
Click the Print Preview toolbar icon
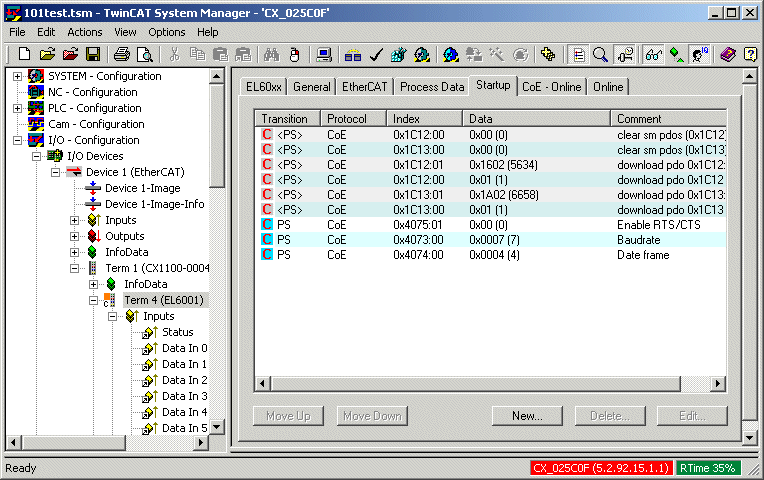tap(144, 54)
